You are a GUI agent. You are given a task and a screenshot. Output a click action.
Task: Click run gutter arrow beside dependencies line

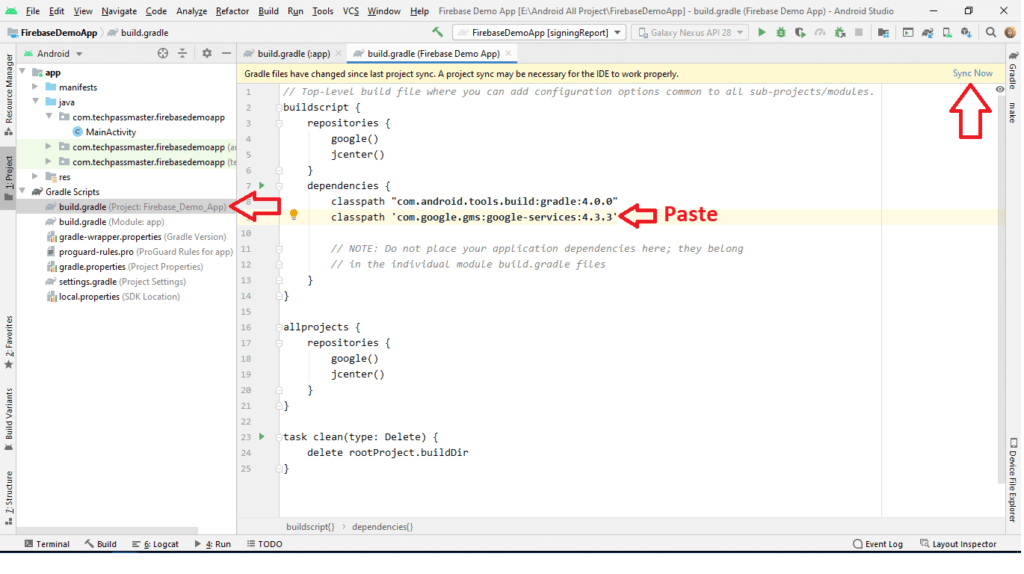pos(262,185)
